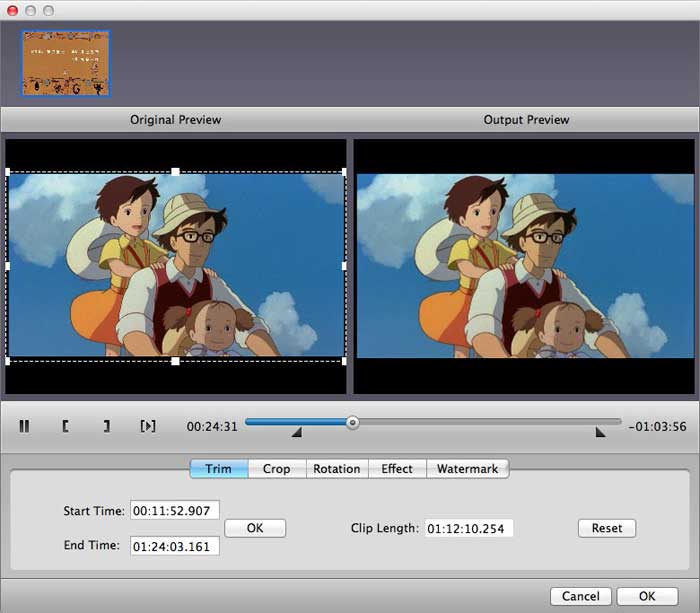Screen dimensions: 700x613
Task: Confirm trim times with the OK button
Action: click(x=255, y=528)
